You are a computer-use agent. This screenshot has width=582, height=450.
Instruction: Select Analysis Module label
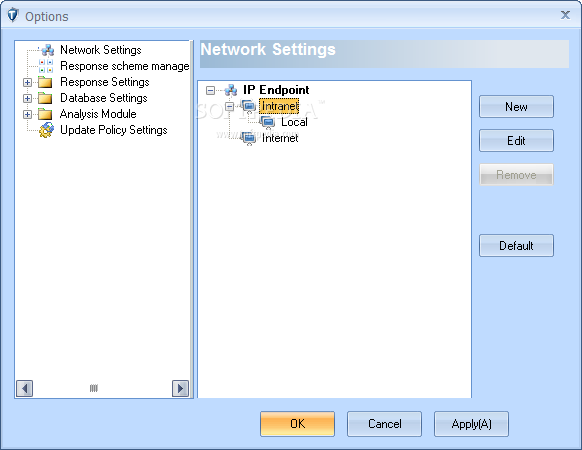(x=98, y=114)
